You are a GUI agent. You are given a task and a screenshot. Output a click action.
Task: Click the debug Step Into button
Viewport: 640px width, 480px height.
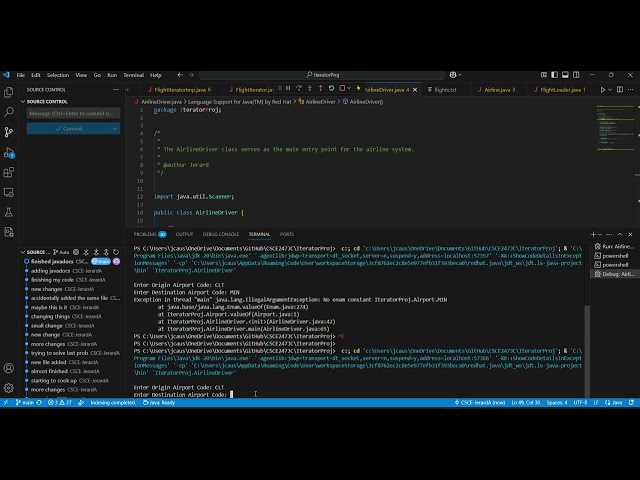point(310,88)
